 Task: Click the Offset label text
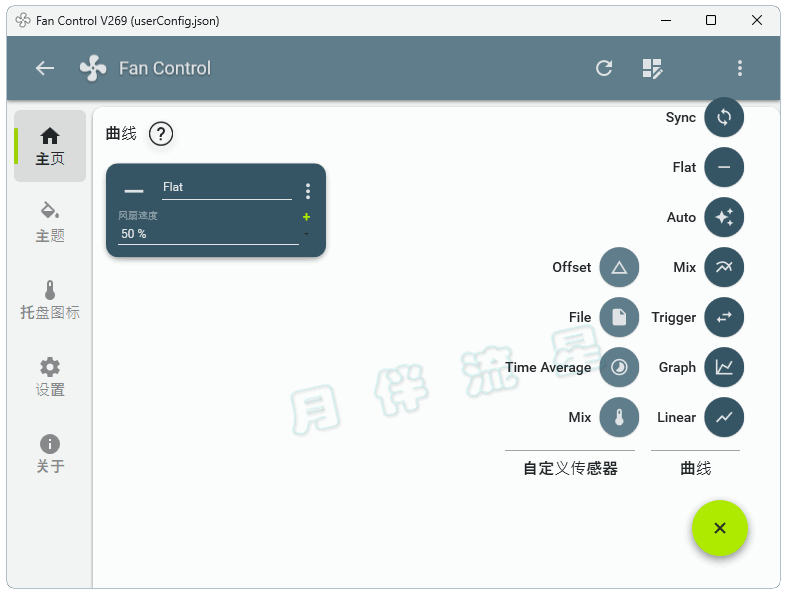point(571,267)
